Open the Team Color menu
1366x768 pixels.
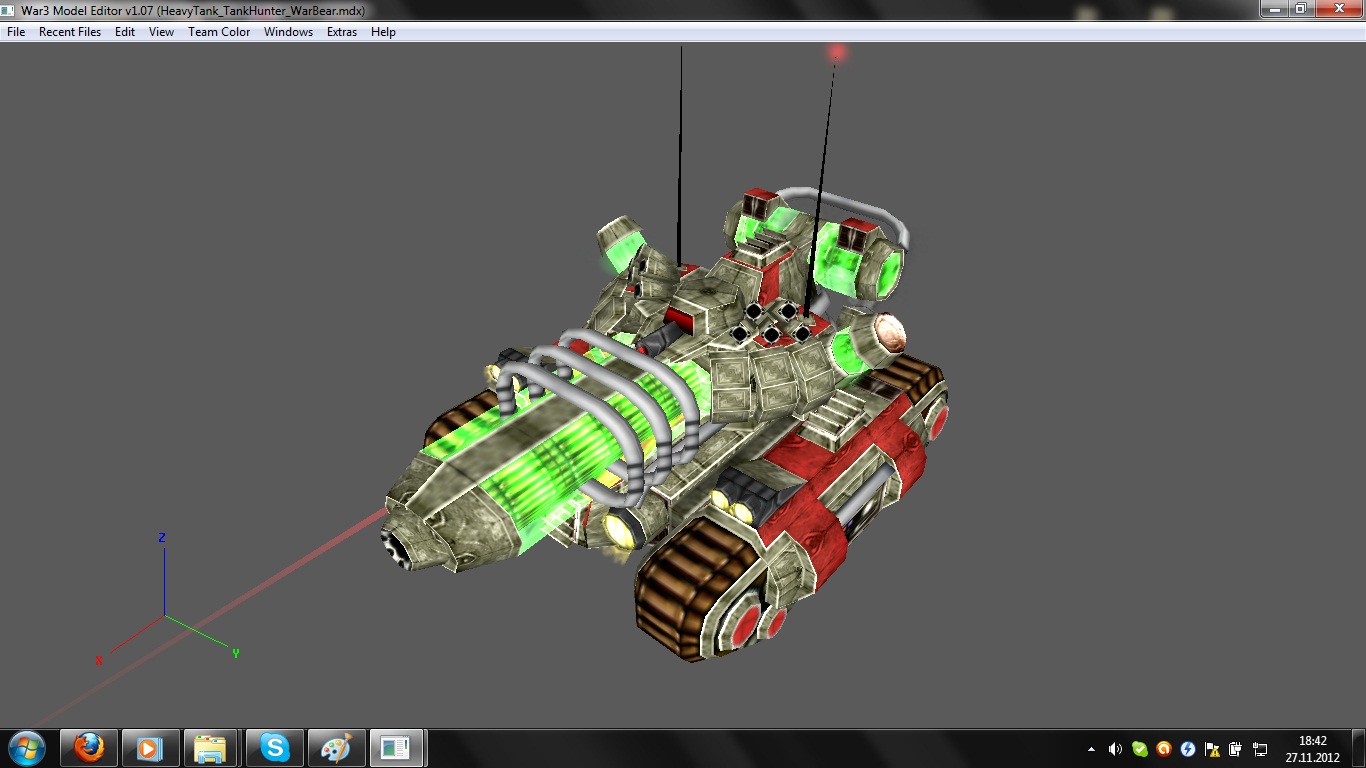pyautogui.click(x=219, y=32)
